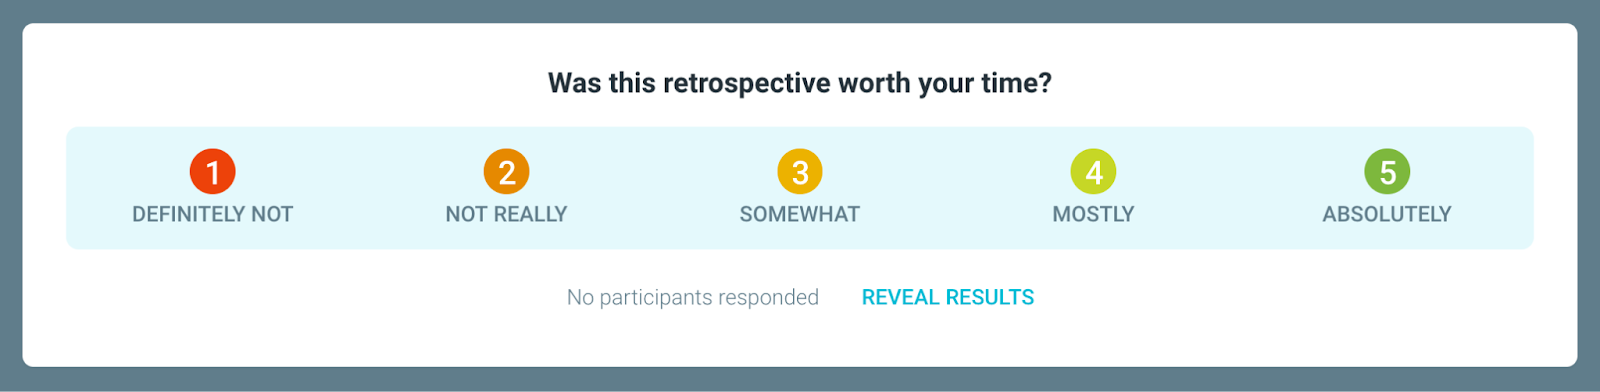Pick the yellow number 3 rating circle

coord(800,172)
